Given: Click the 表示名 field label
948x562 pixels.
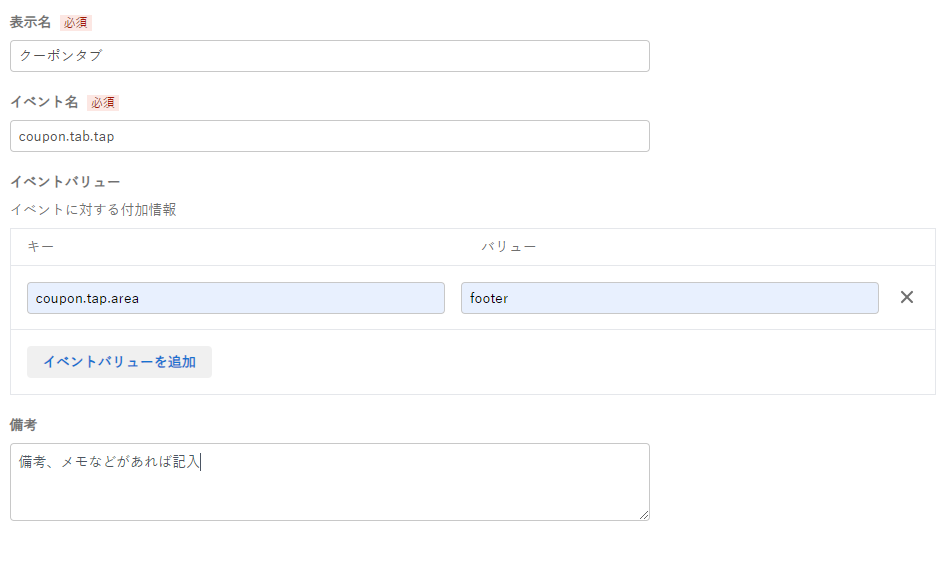Looking at the screenshot, I should pos(30,22).
